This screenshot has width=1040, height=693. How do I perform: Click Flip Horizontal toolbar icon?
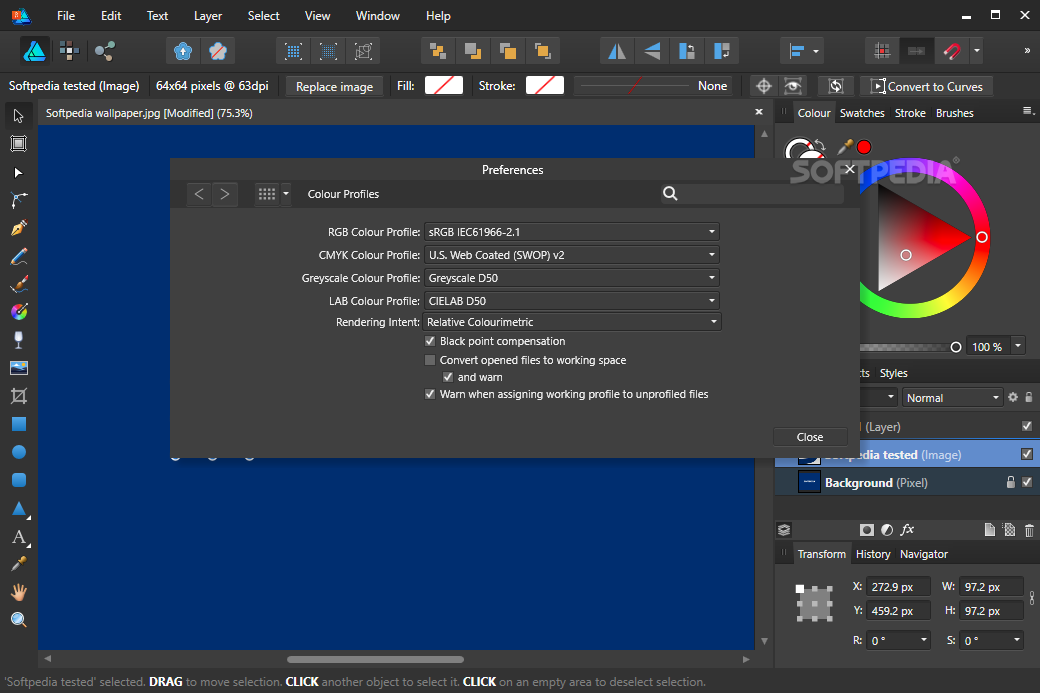617,51
